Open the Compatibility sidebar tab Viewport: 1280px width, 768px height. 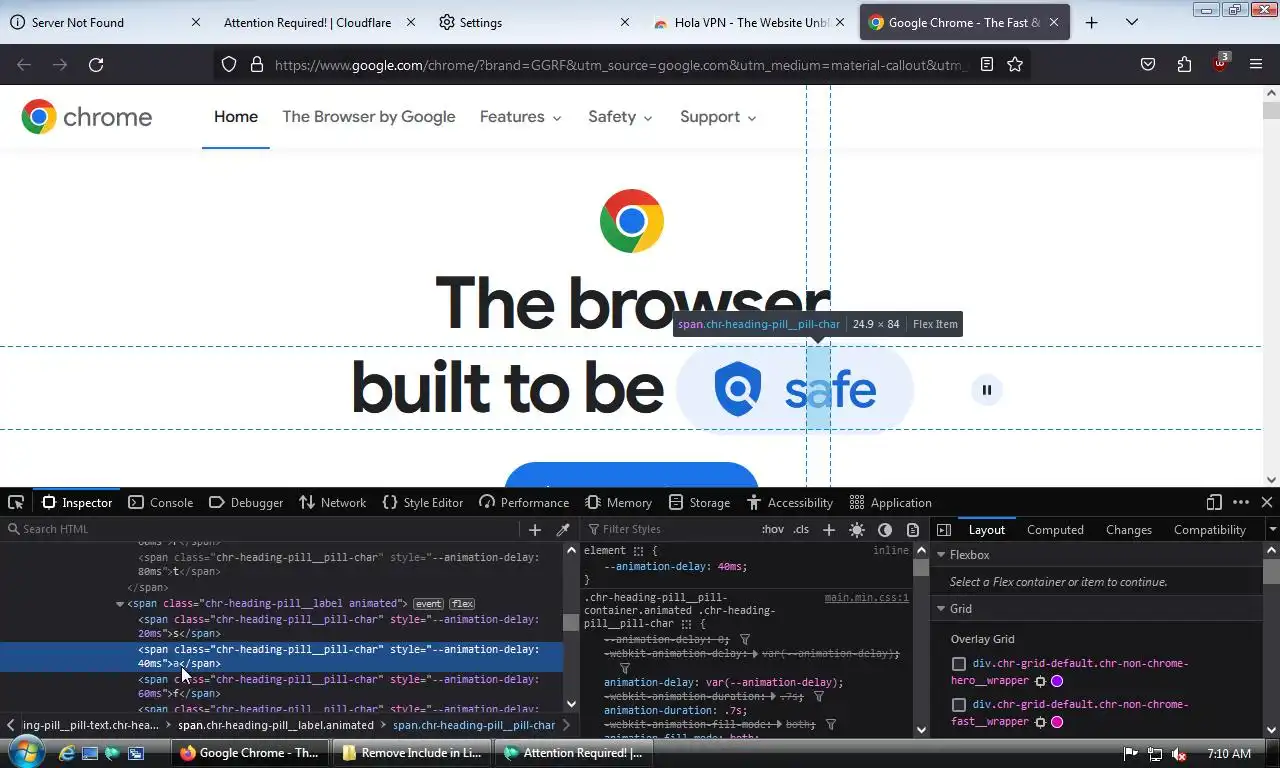1209,530
